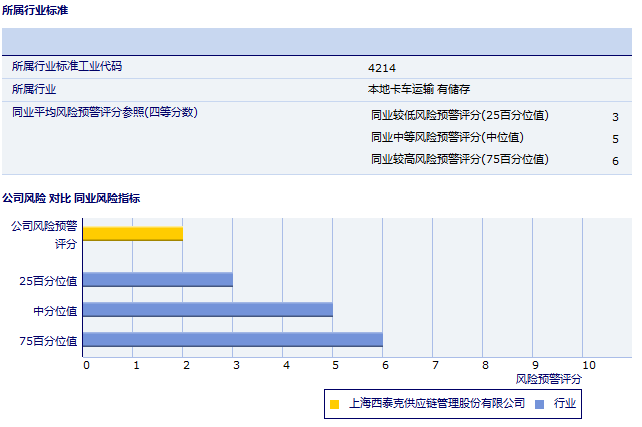Click the 公司风险预警评分 y-axis label
This screenshot has width=642, height=427.
pos(44,234)
